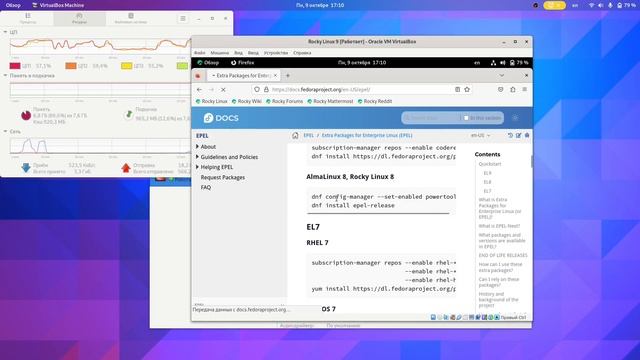640x360 pixels.
Task: Expand Helping EPEL in sidebar
Action: [x=198, y=167]
